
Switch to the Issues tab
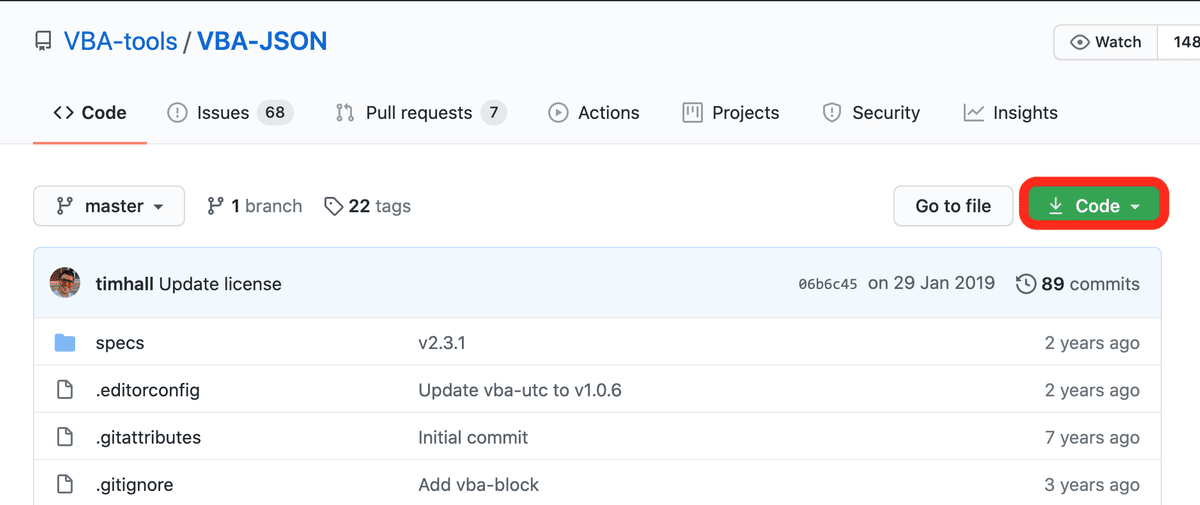coord(221,113)
